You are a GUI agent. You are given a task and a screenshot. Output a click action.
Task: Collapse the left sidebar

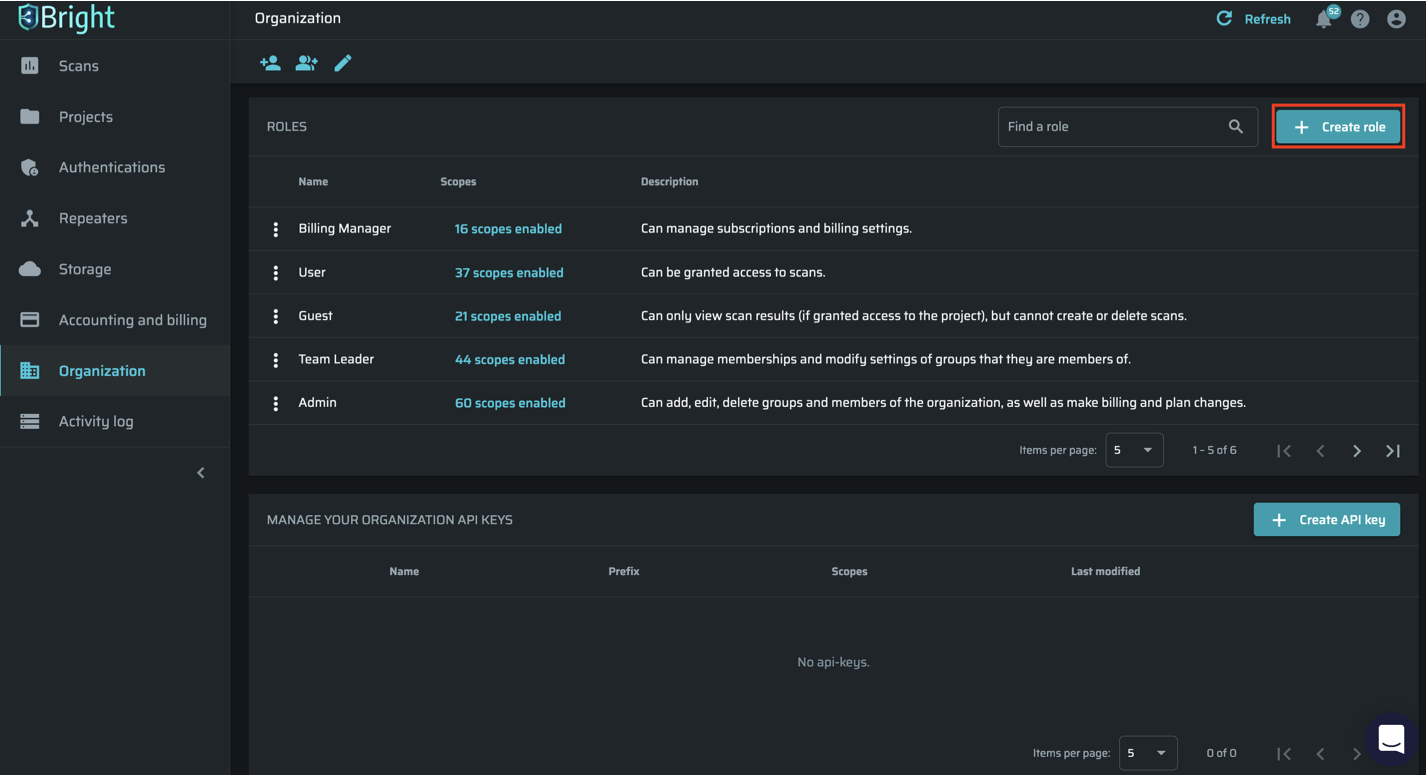[201, 473]
